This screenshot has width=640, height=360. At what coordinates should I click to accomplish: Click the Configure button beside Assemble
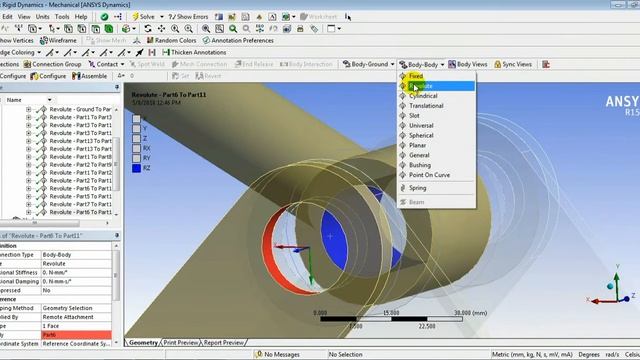tap(48, 76)
